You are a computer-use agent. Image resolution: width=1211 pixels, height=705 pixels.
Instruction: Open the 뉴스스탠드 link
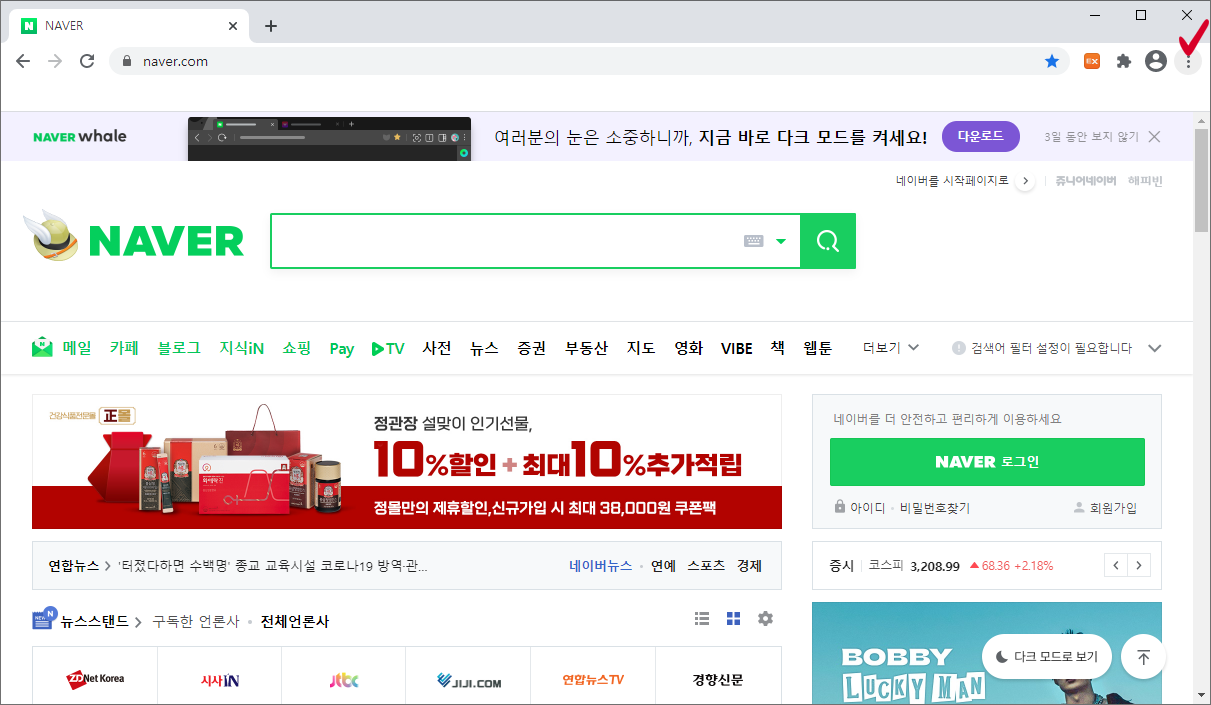pyautogui.click(x=94, y=621)
